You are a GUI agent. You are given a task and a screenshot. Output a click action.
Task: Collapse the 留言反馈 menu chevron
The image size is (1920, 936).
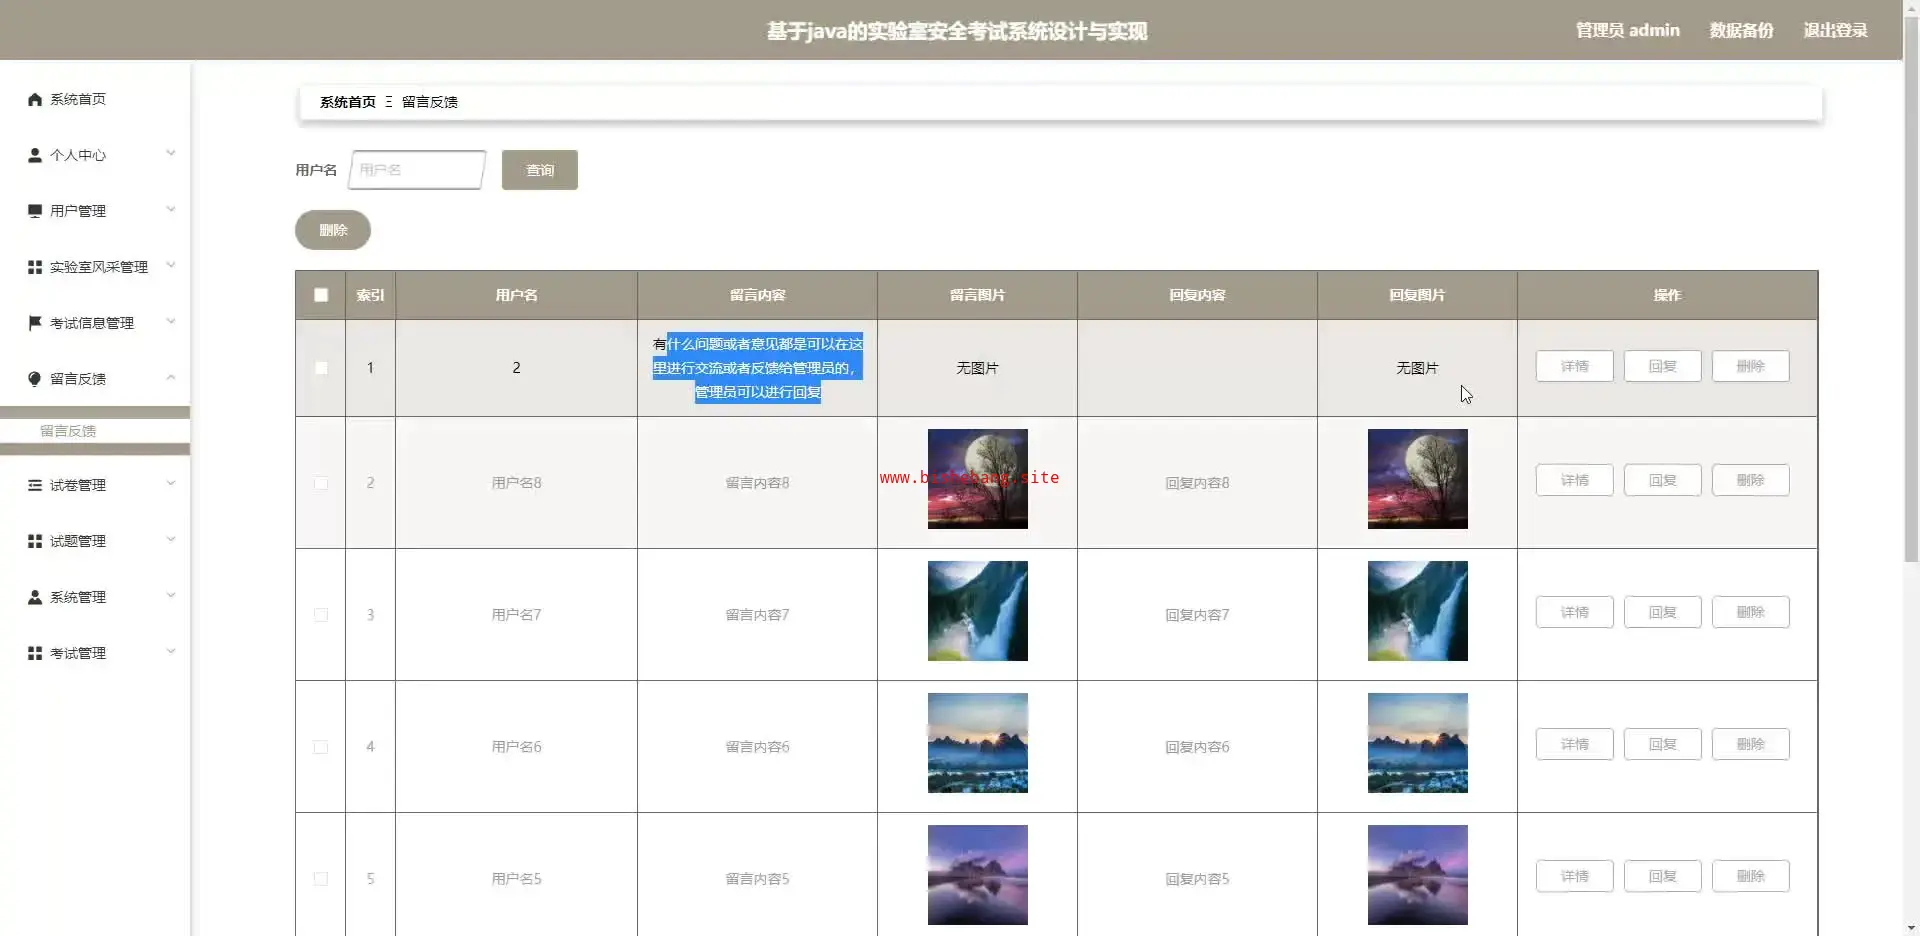pos(171,378)
